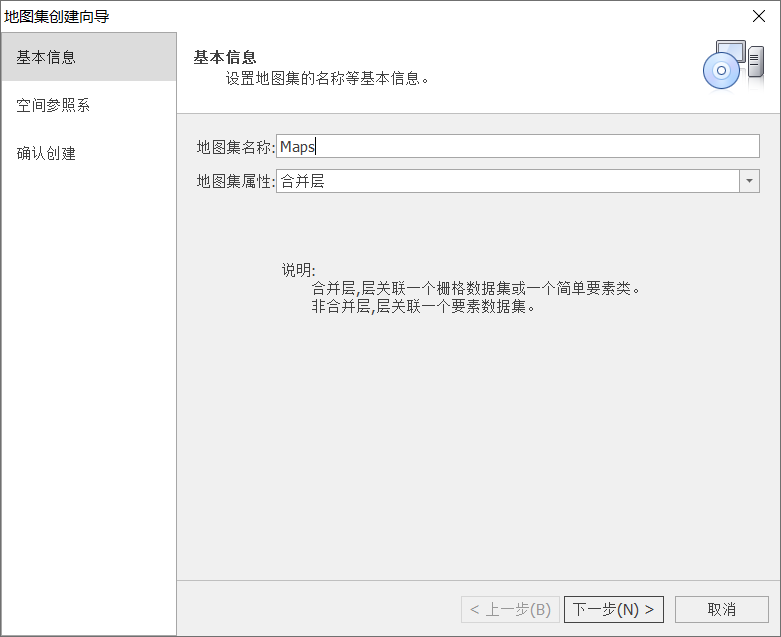781x637 pixels.
Task: Close the 地图集创建向导 dialog window
Action: [759, 15]
